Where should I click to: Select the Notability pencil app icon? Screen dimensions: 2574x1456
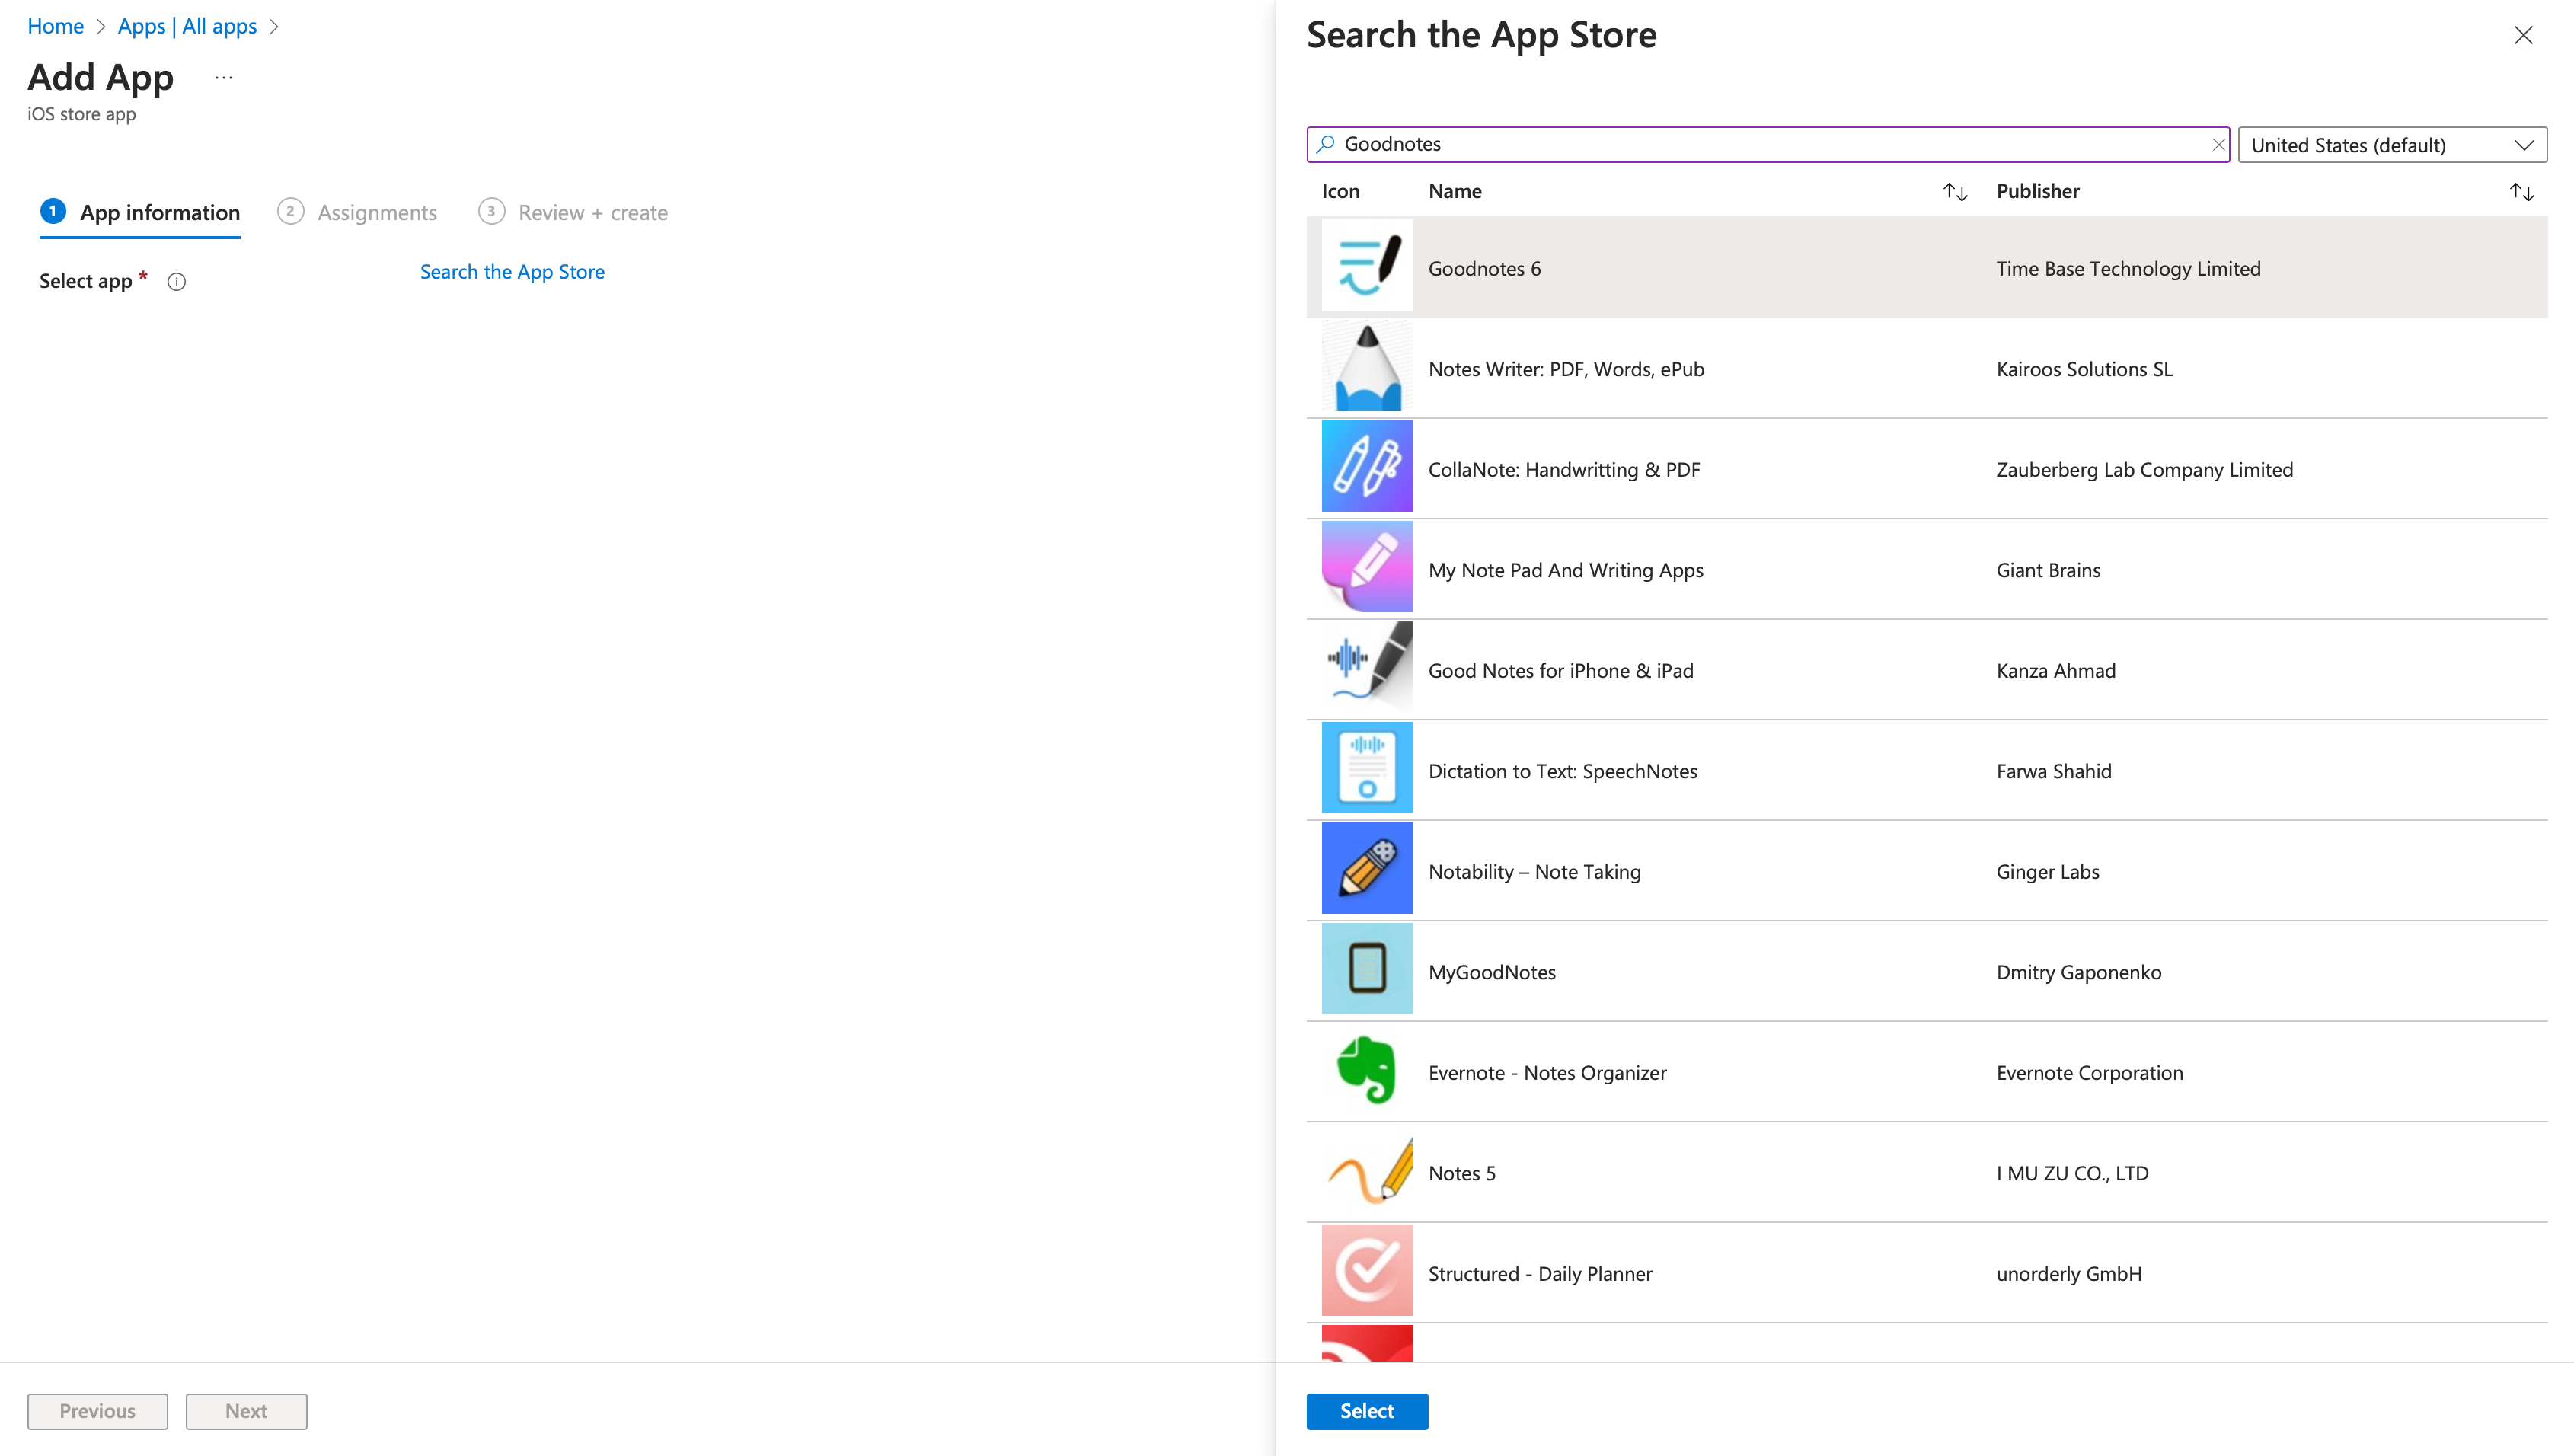pos(1366,869)
